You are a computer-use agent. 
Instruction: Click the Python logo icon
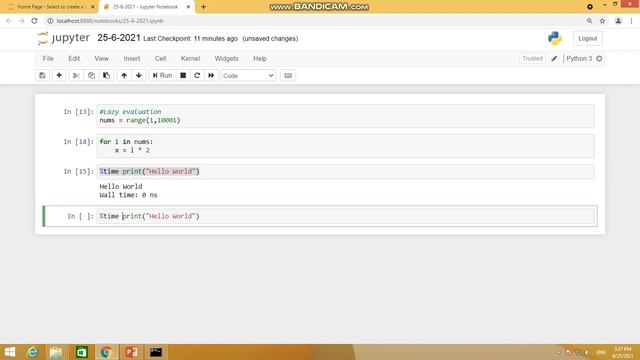555,38
